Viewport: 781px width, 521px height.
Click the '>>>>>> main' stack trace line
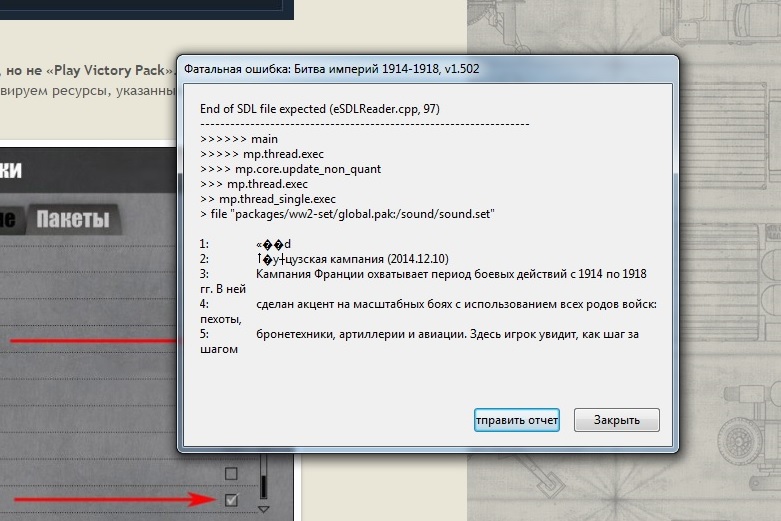click(x=239, y=139)
